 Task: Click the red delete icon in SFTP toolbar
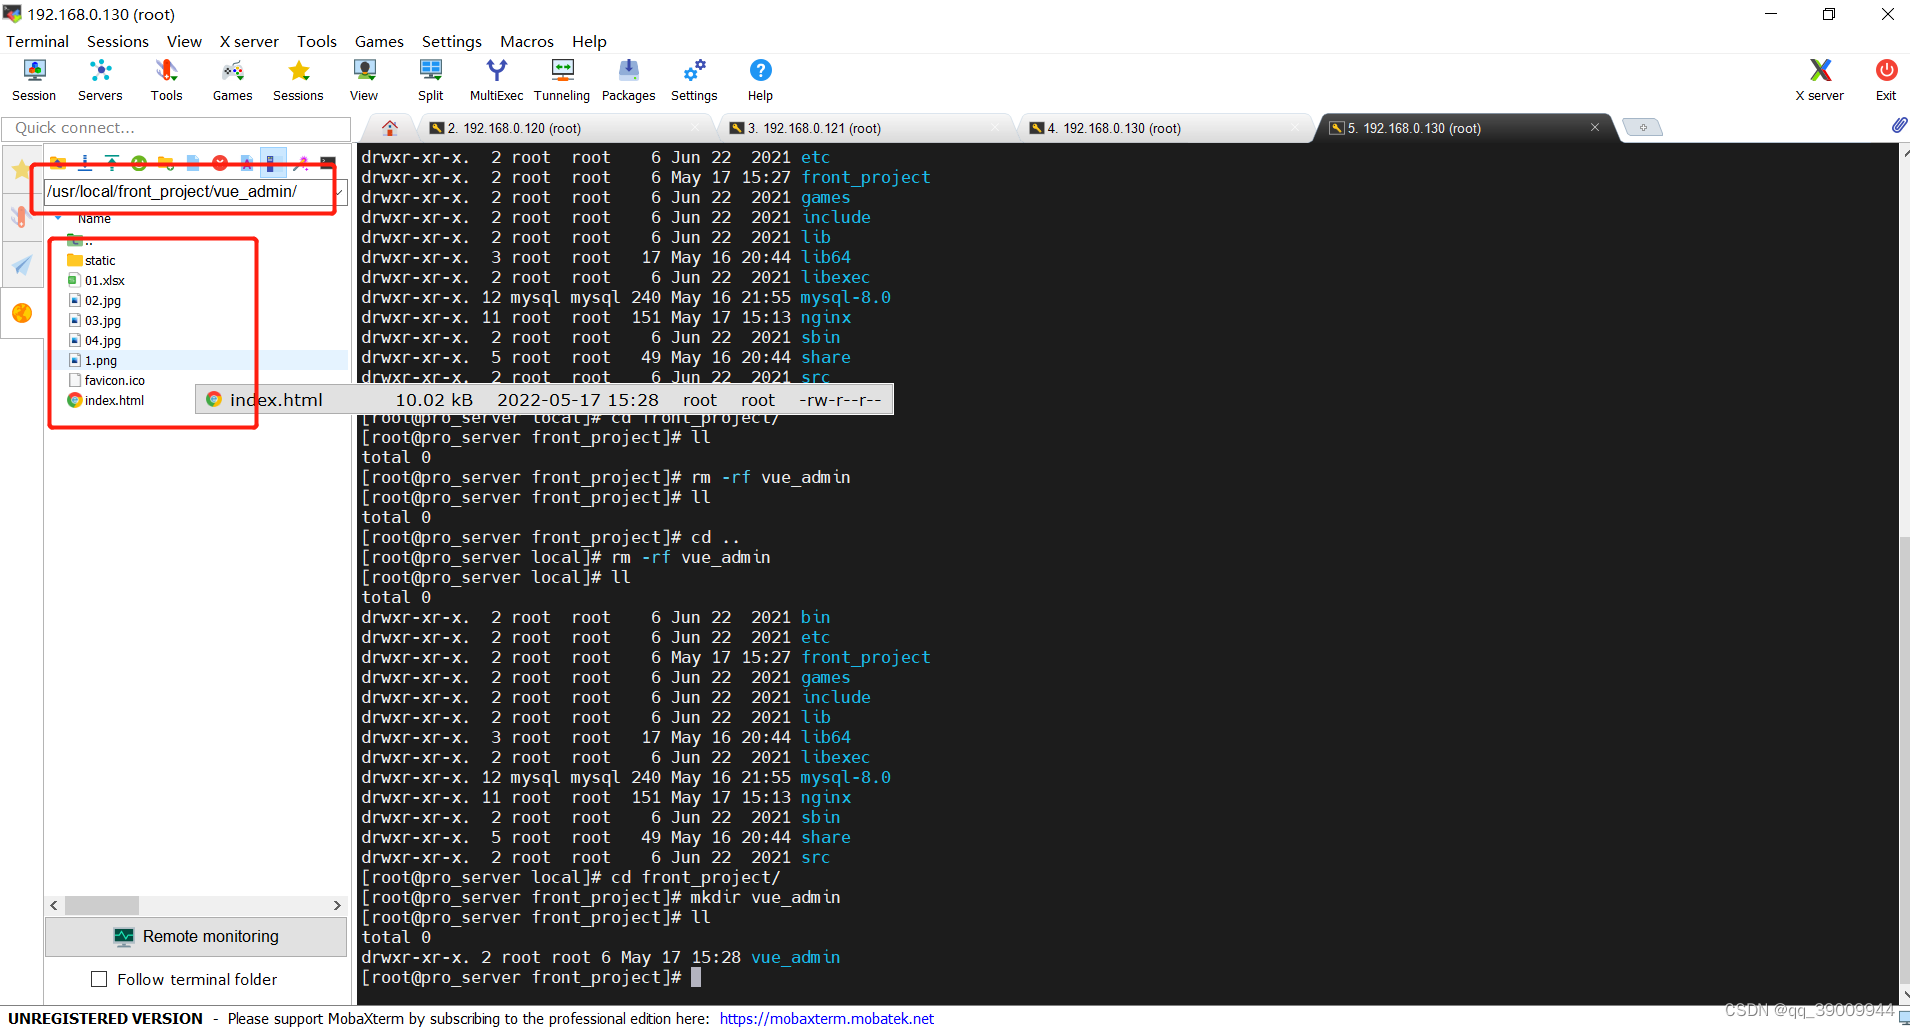[x=220, y=163]
